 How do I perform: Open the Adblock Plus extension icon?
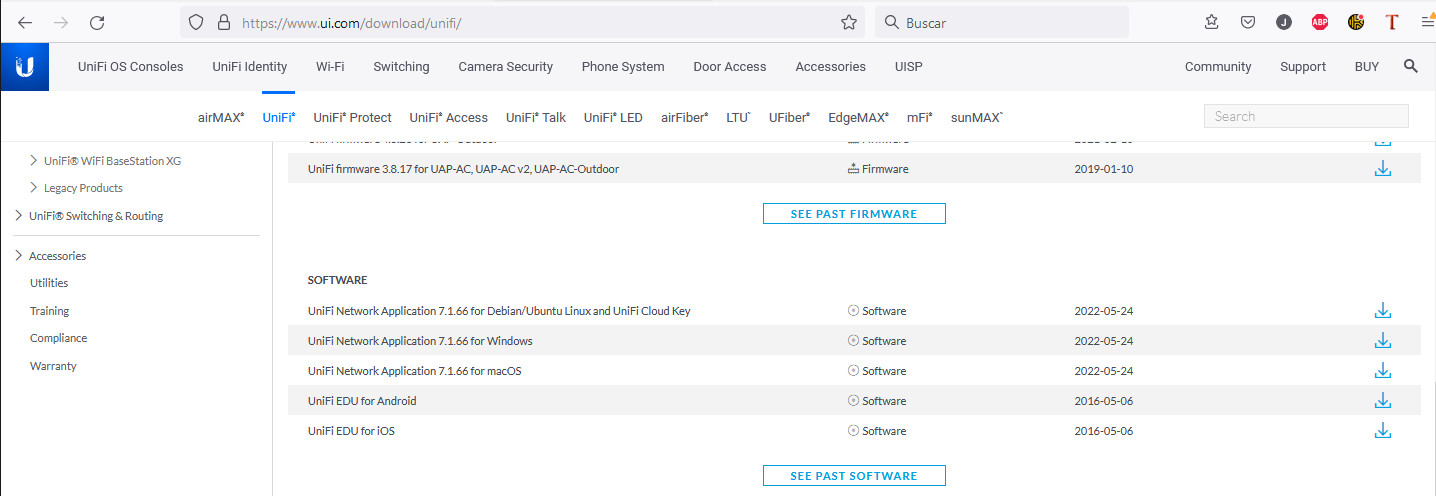click(x=1320, y=22)
